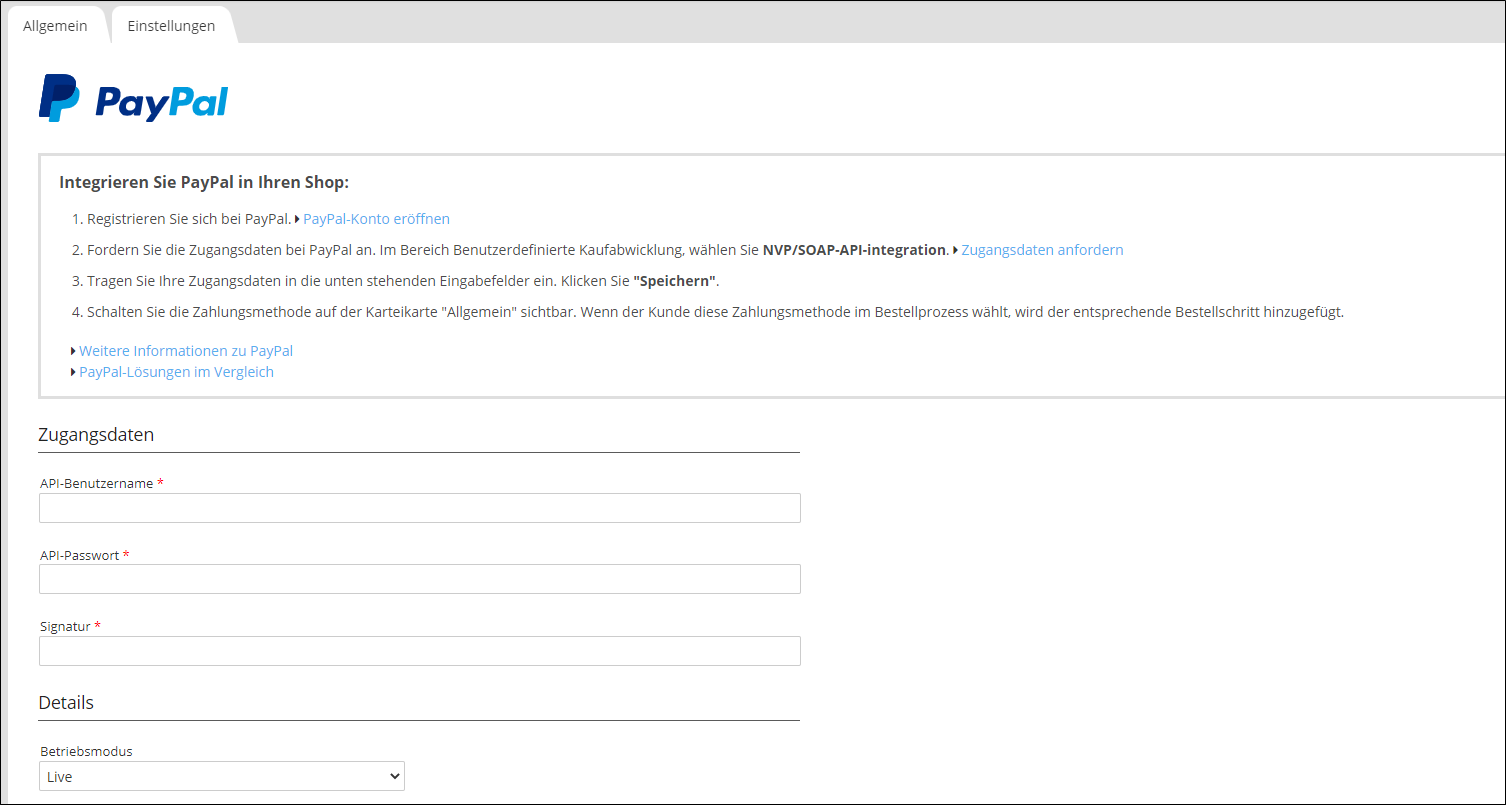Click the triangle icon before "PayPal-Lösungen im Vergleich"

click(73, 371)
